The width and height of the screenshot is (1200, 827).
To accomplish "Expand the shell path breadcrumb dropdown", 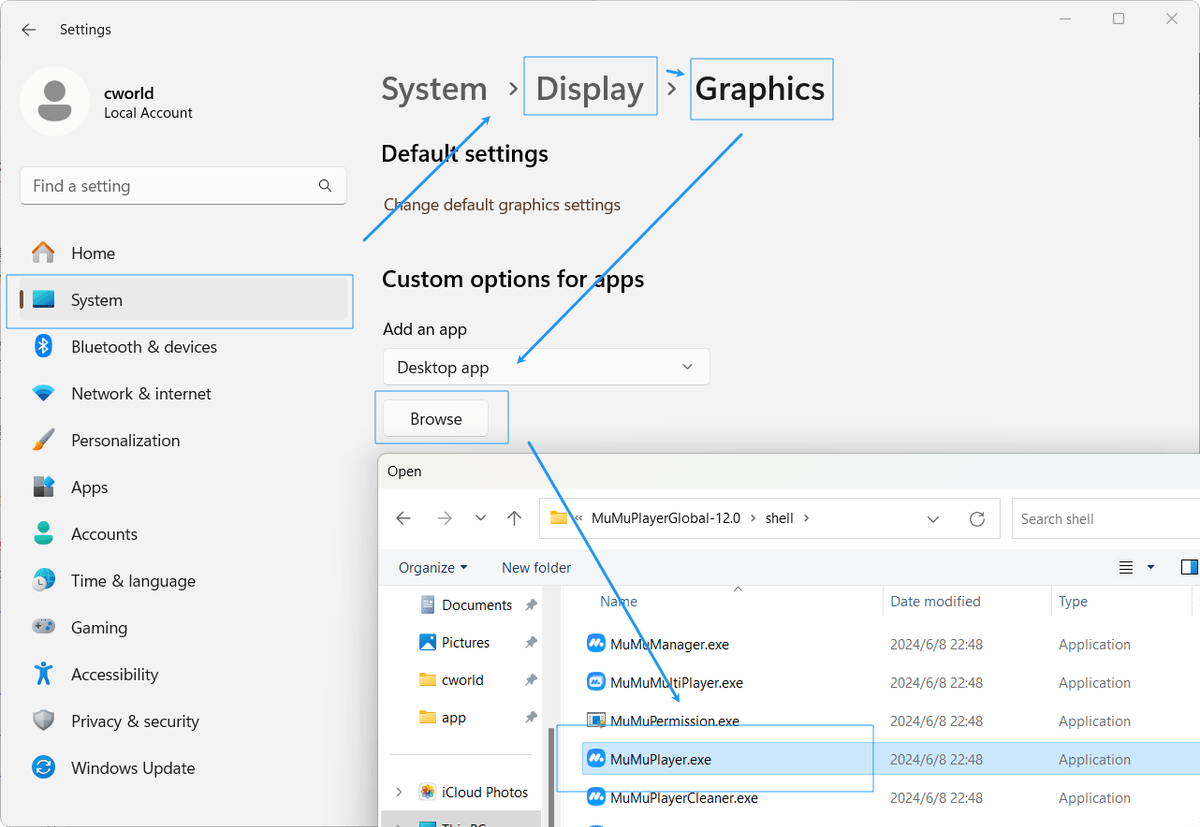I will (933, 518).
